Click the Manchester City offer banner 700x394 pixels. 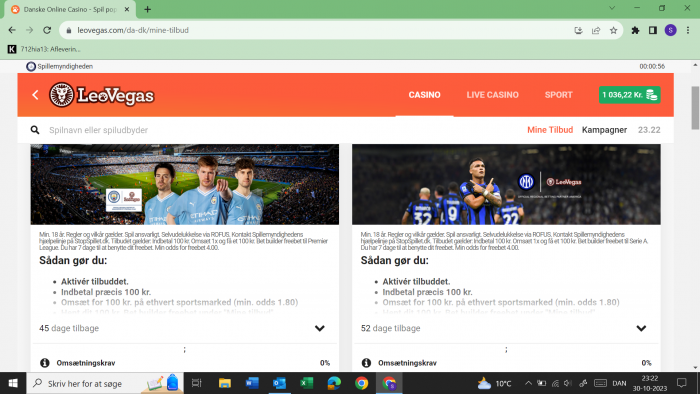pos(185,184)
